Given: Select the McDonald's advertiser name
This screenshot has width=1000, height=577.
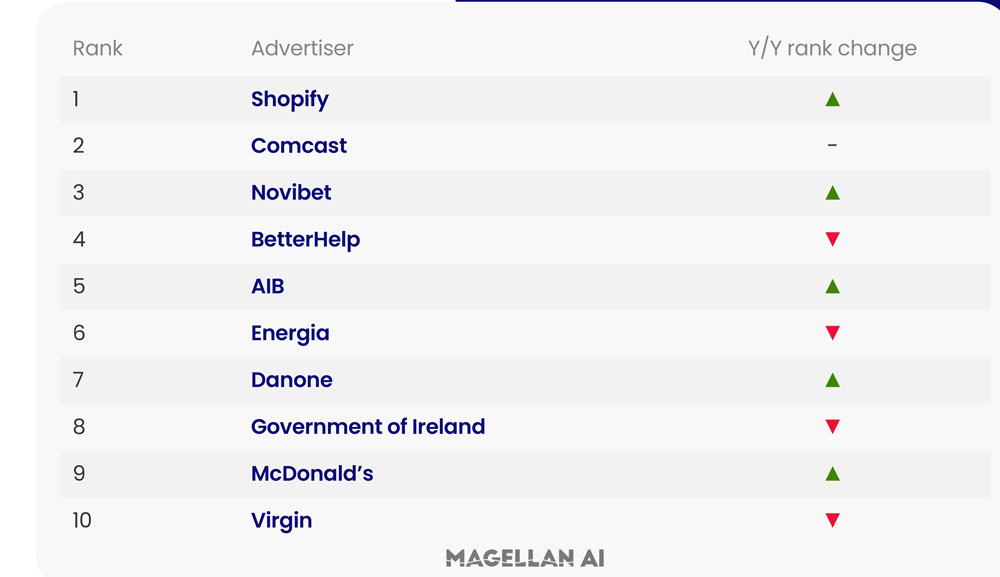Looking at the screenshot, I should click(312, 474).
